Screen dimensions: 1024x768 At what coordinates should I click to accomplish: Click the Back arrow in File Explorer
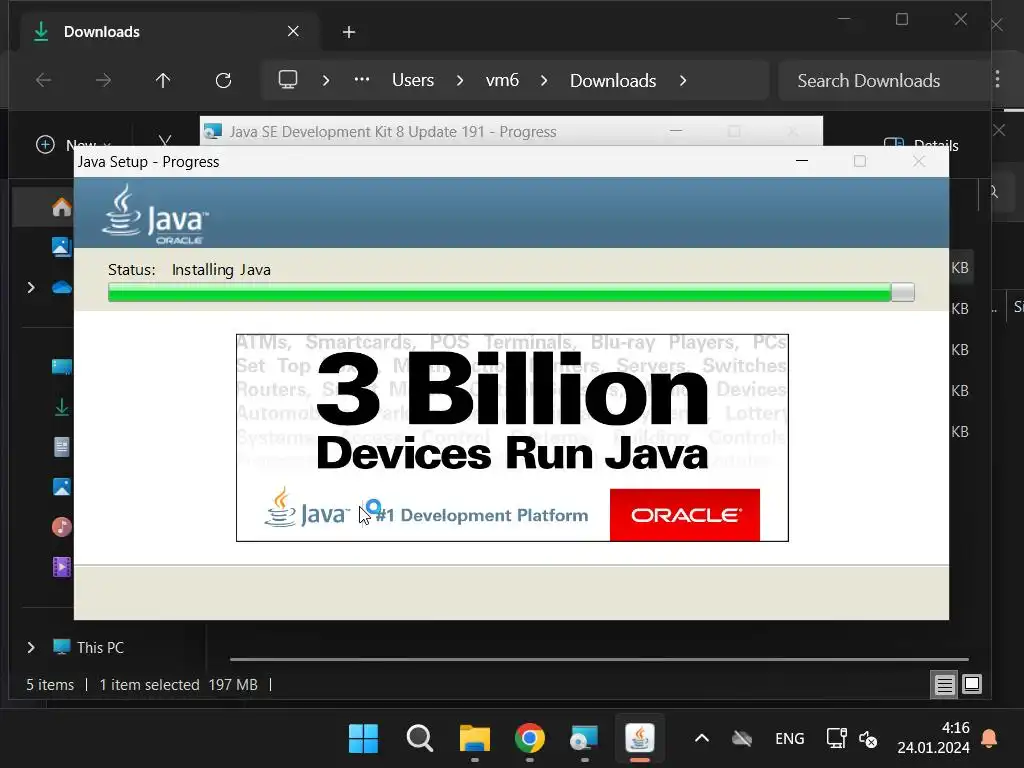click(x=44, y=80)
